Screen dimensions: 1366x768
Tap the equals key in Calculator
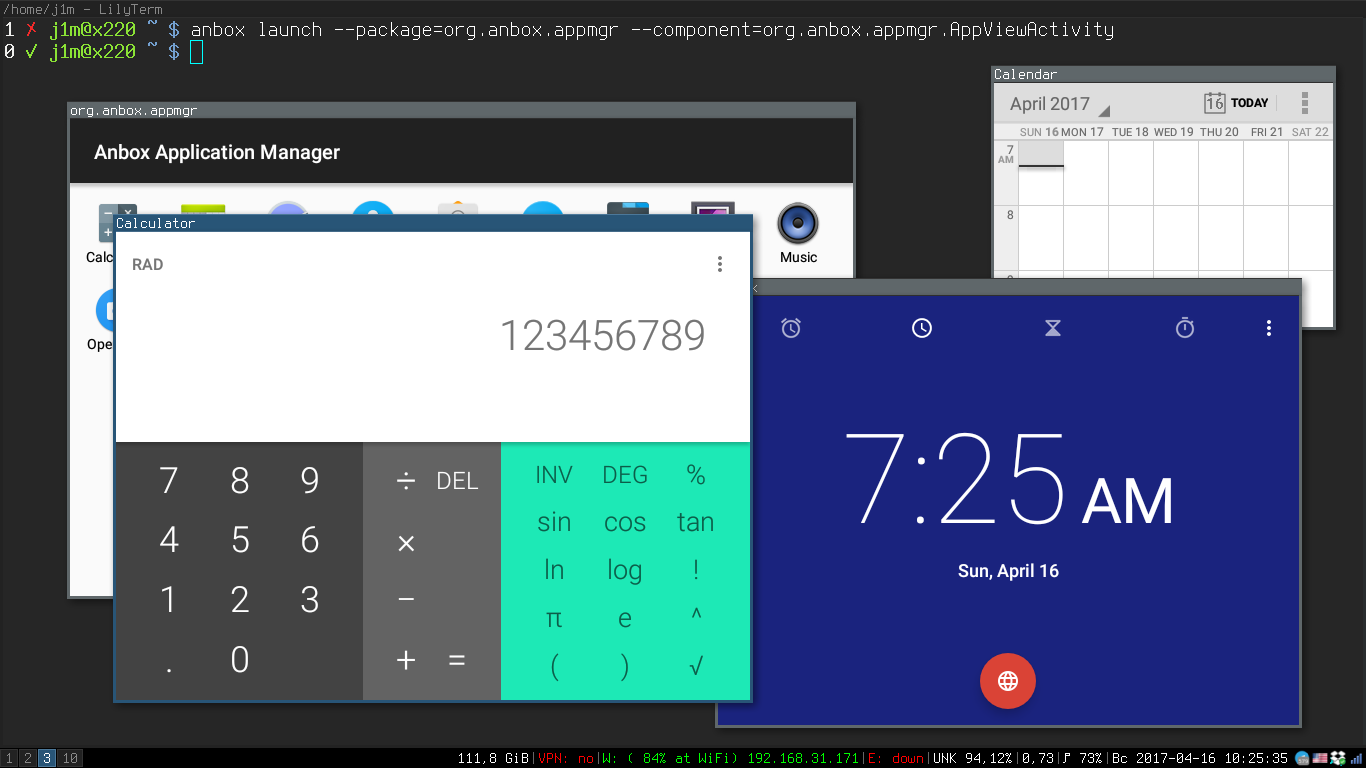click(457, 660)
